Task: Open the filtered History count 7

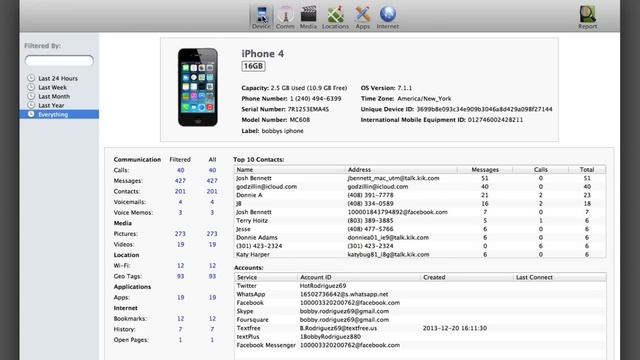Action: pyautogui.click(x=180, y=329)
